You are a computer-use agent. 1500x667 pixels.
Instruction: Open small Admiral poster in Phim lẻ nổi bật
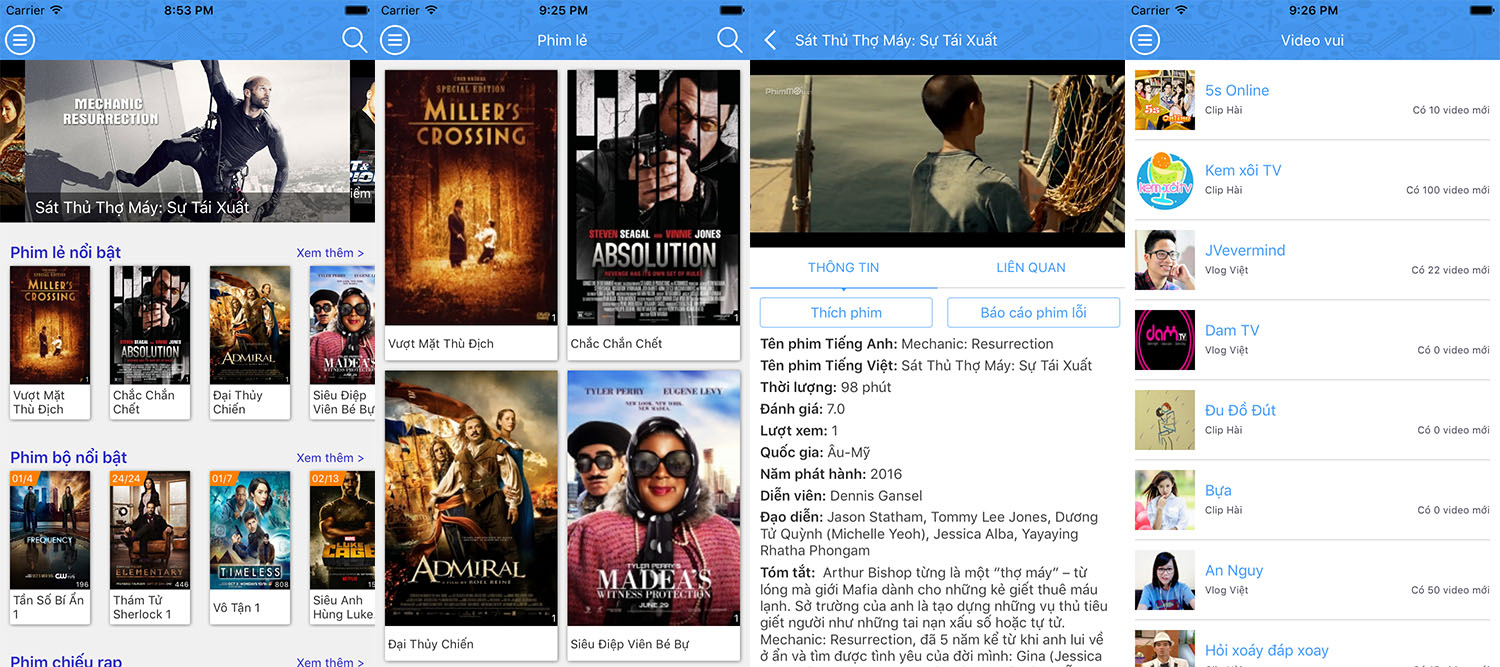point(250,325)
